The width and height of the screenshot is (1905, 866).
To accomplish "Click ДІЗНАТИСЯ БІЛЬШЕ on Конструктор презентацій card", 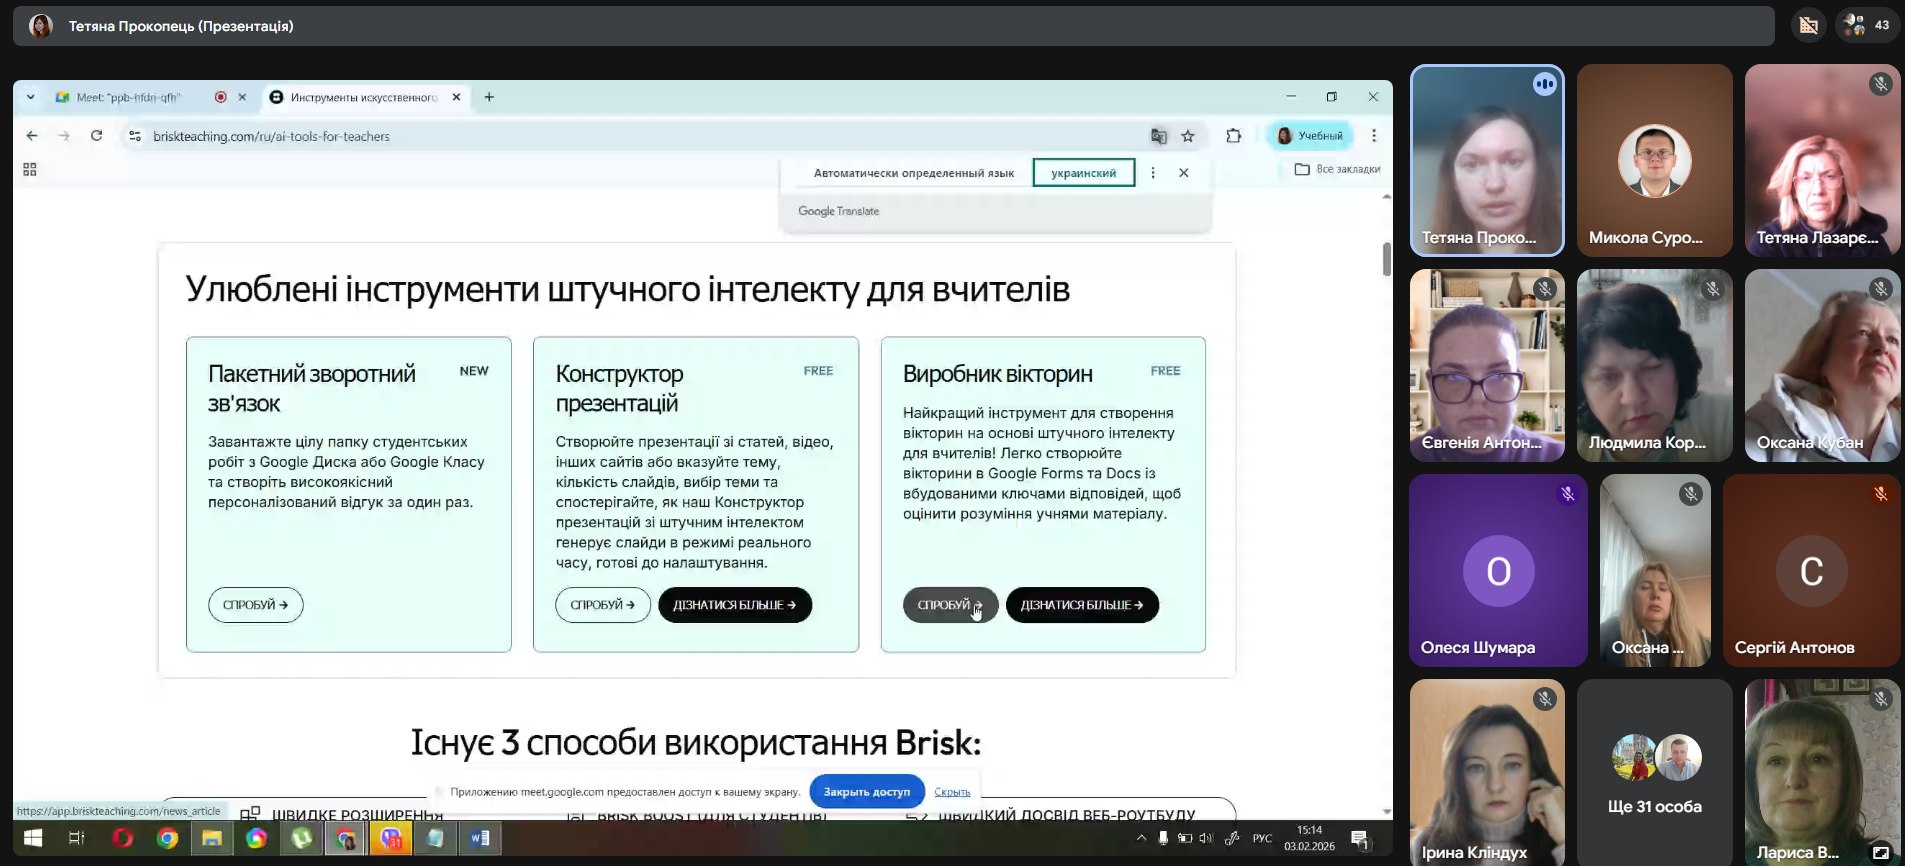I will (735, 605).
